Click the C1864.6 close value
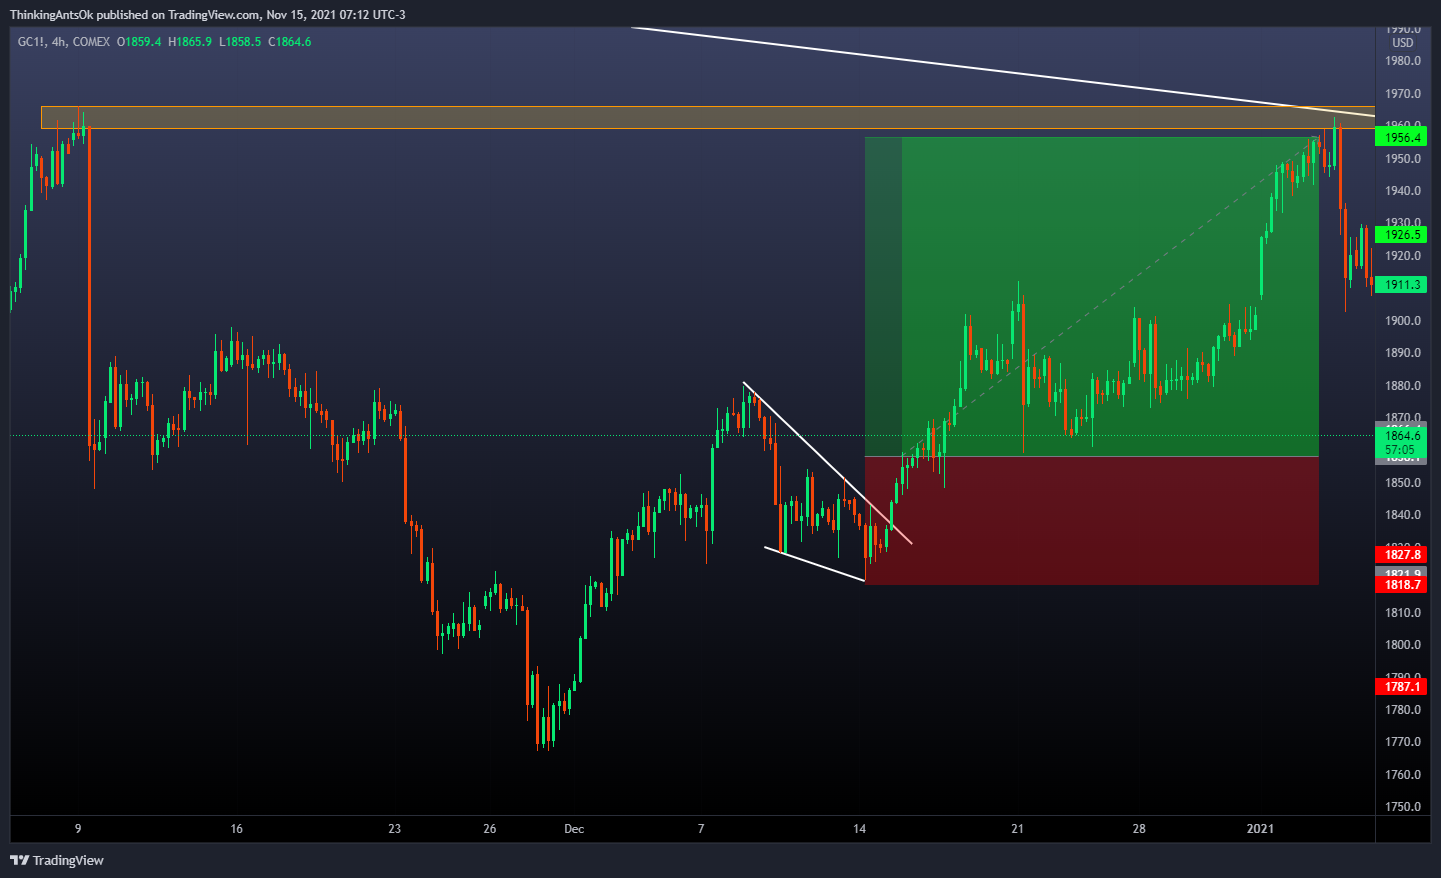Image resolution: width=1441 pixels, height=878 pixels. (x=290, y=42)
